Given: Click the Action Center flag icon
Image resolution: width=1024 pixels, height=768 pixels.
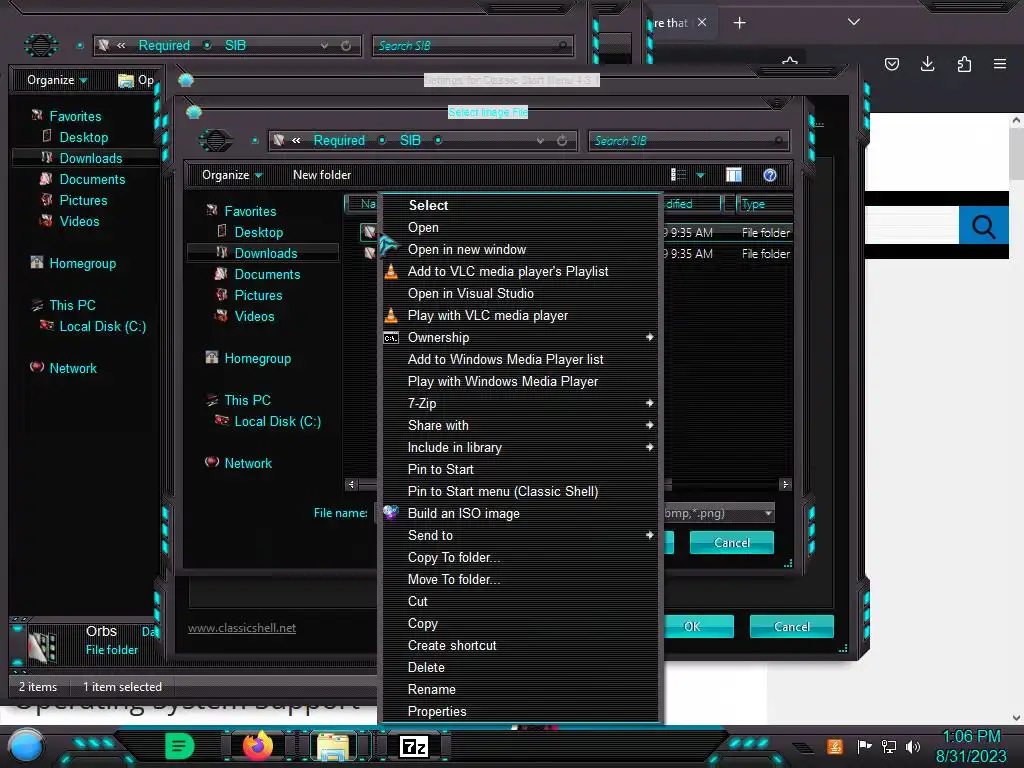Looking at the screenshot, I should tap(864, 746).
